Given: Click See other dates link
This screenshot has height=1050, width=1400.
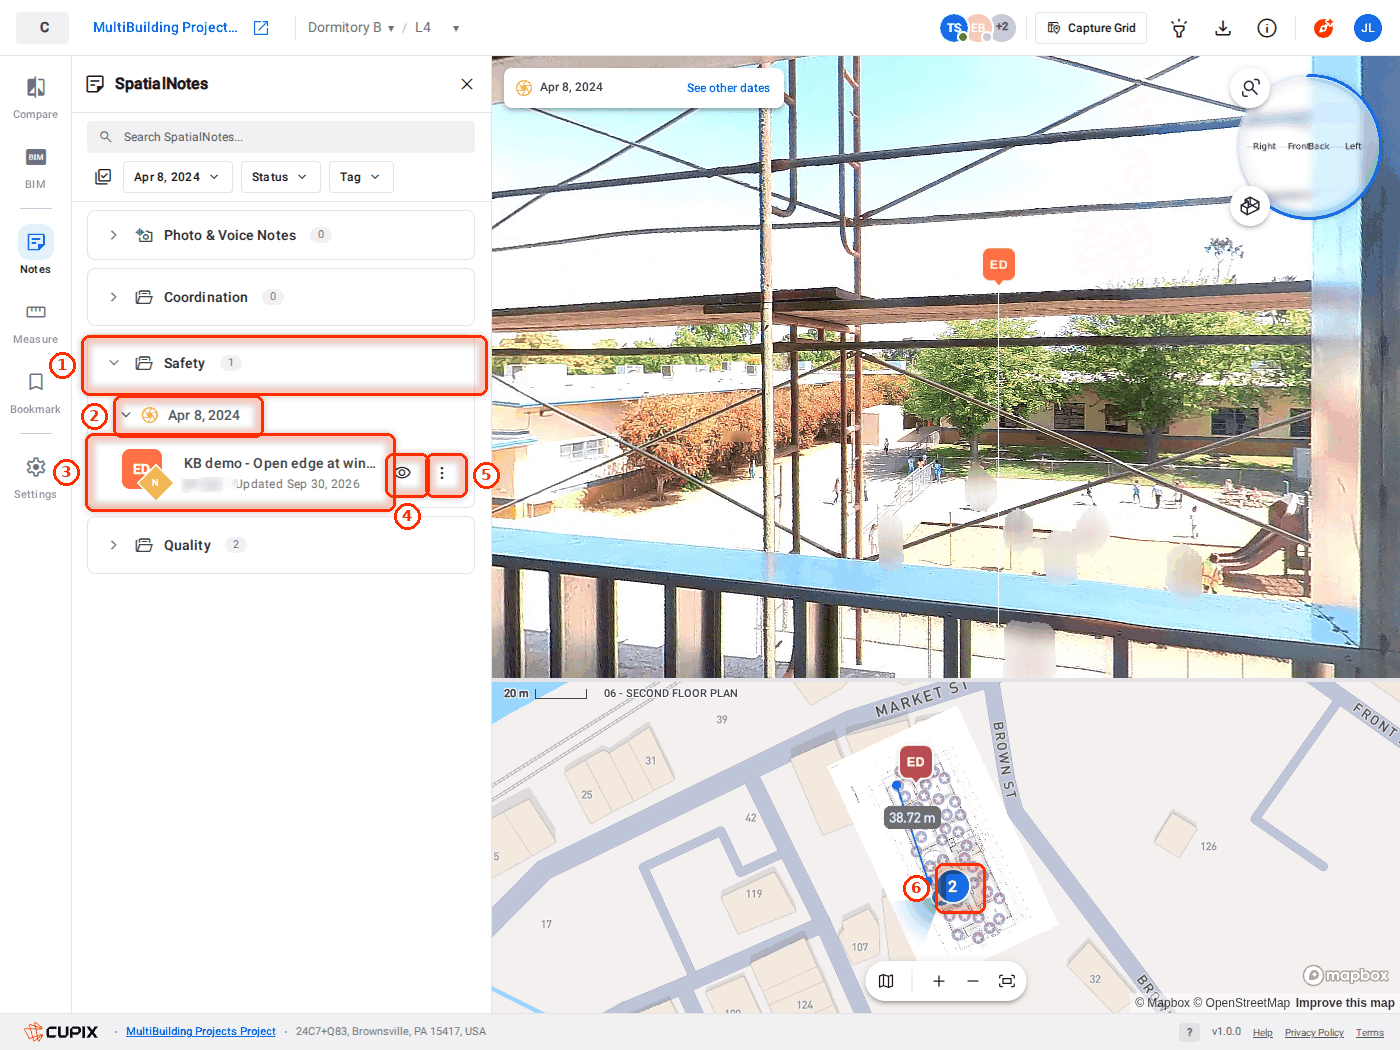Looking at the screenshot, I should [x=728, y=88].
